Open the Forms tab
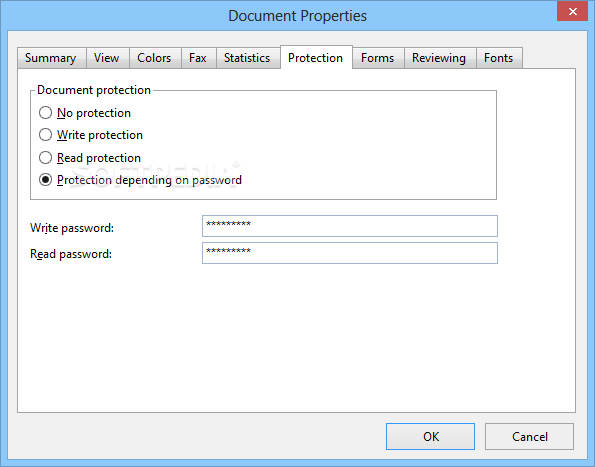 (x=378, y=58)
